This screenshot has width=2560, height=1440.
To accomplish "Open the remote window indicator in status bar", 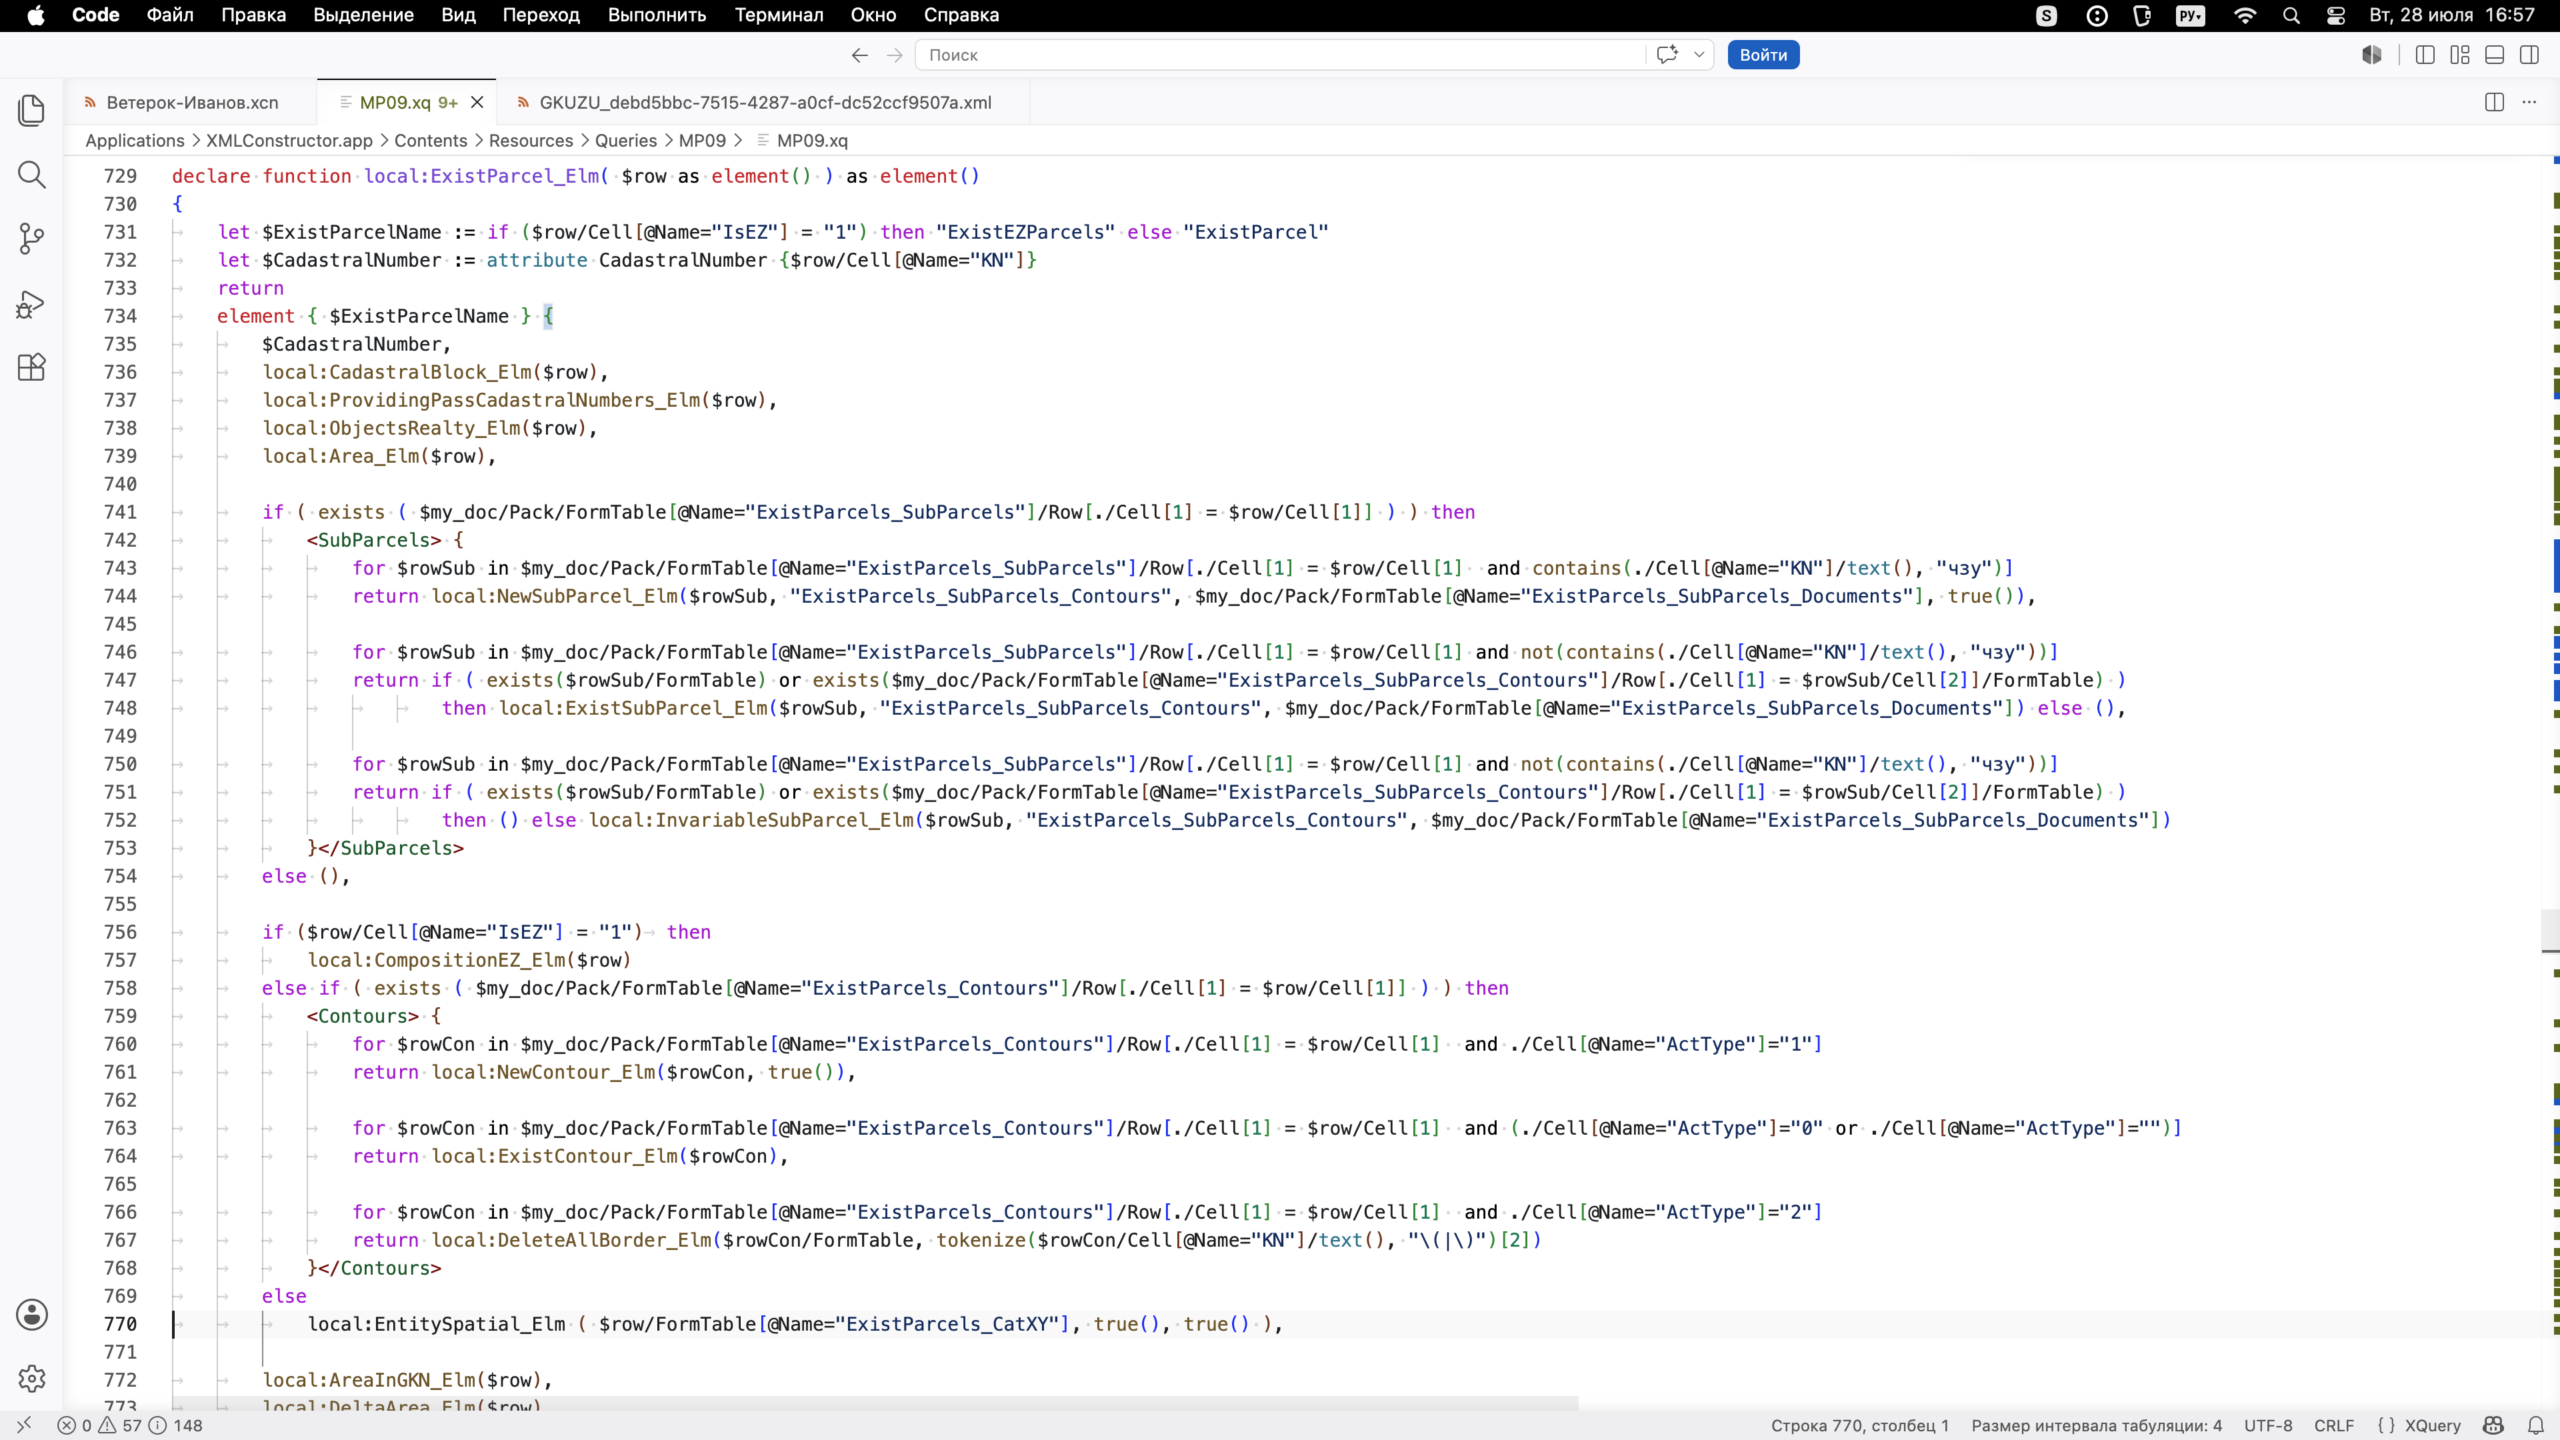I will click(x=25, y=1425).
